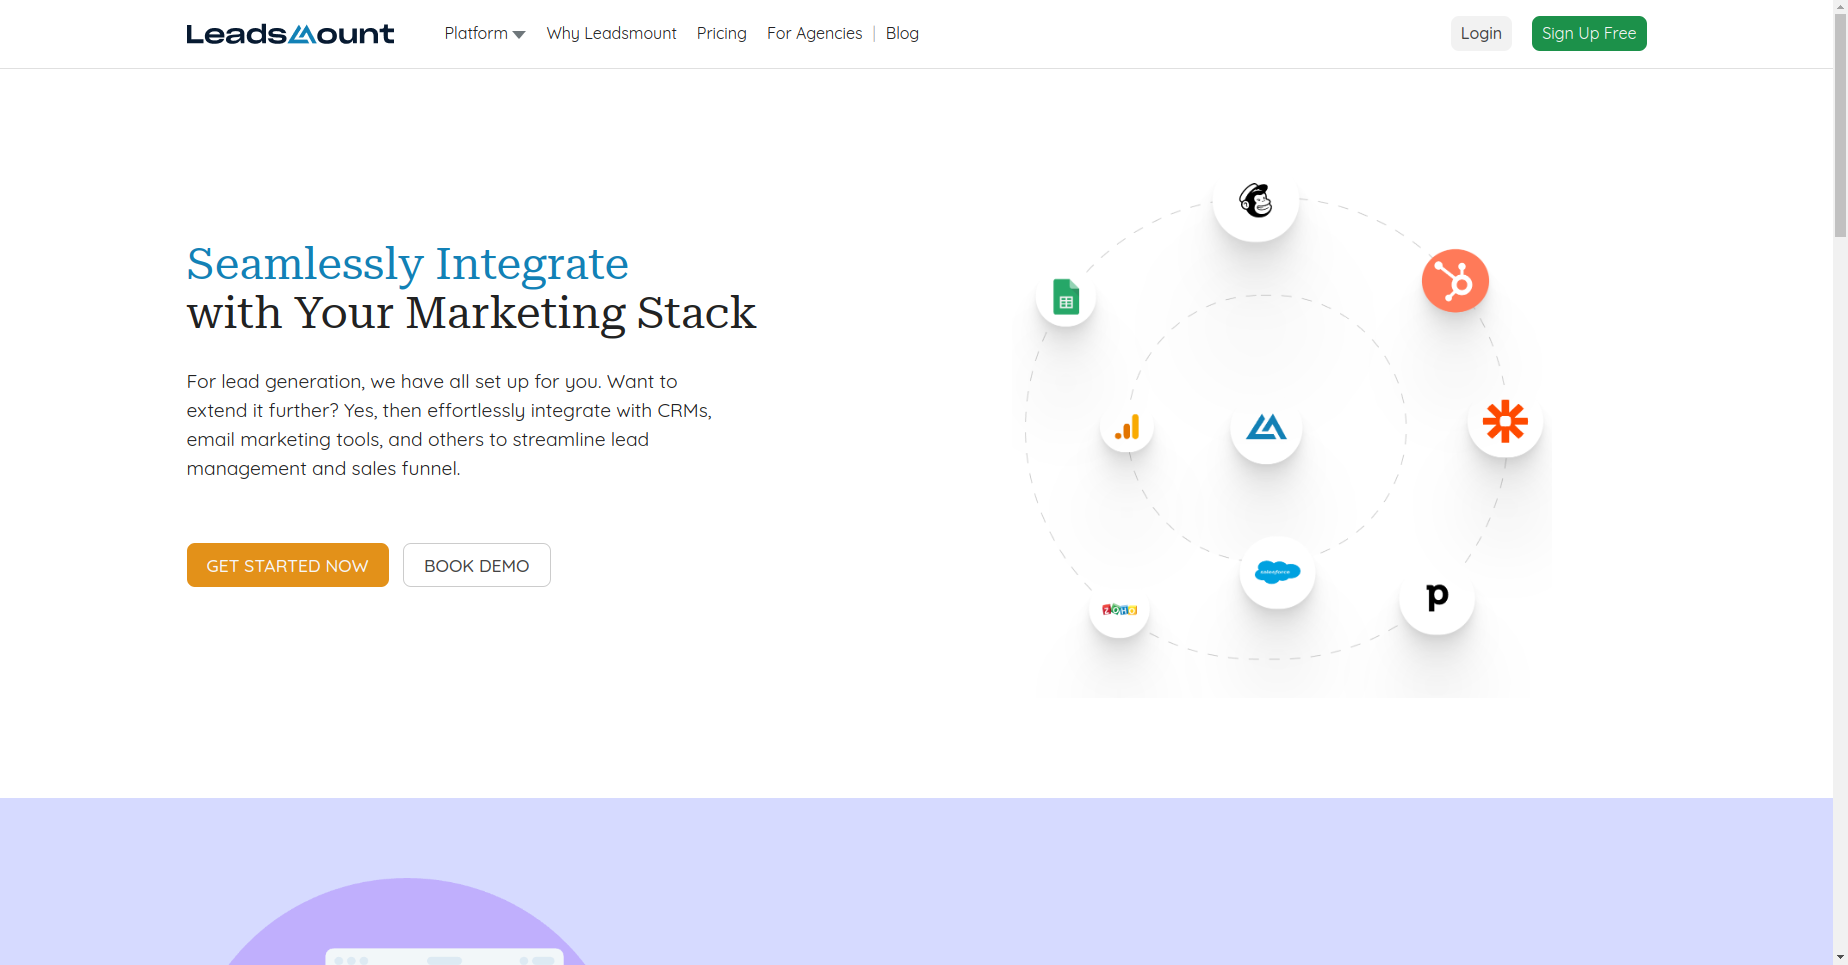
Task: Click the HubSpot integration icon
Action: pyautogui.click(x=1455, y=281)
